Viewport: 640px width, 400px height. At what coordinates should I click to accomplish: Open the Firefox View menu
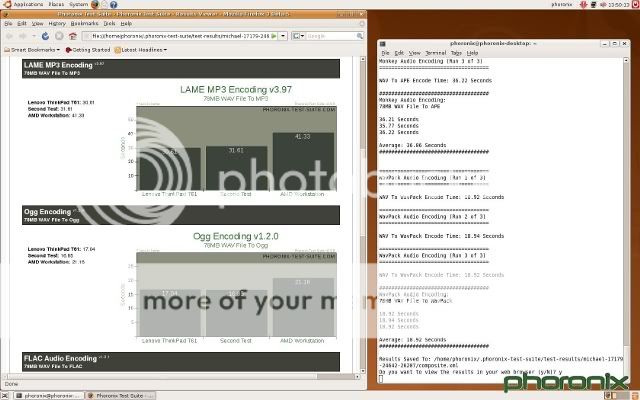[x=37, y=24]
